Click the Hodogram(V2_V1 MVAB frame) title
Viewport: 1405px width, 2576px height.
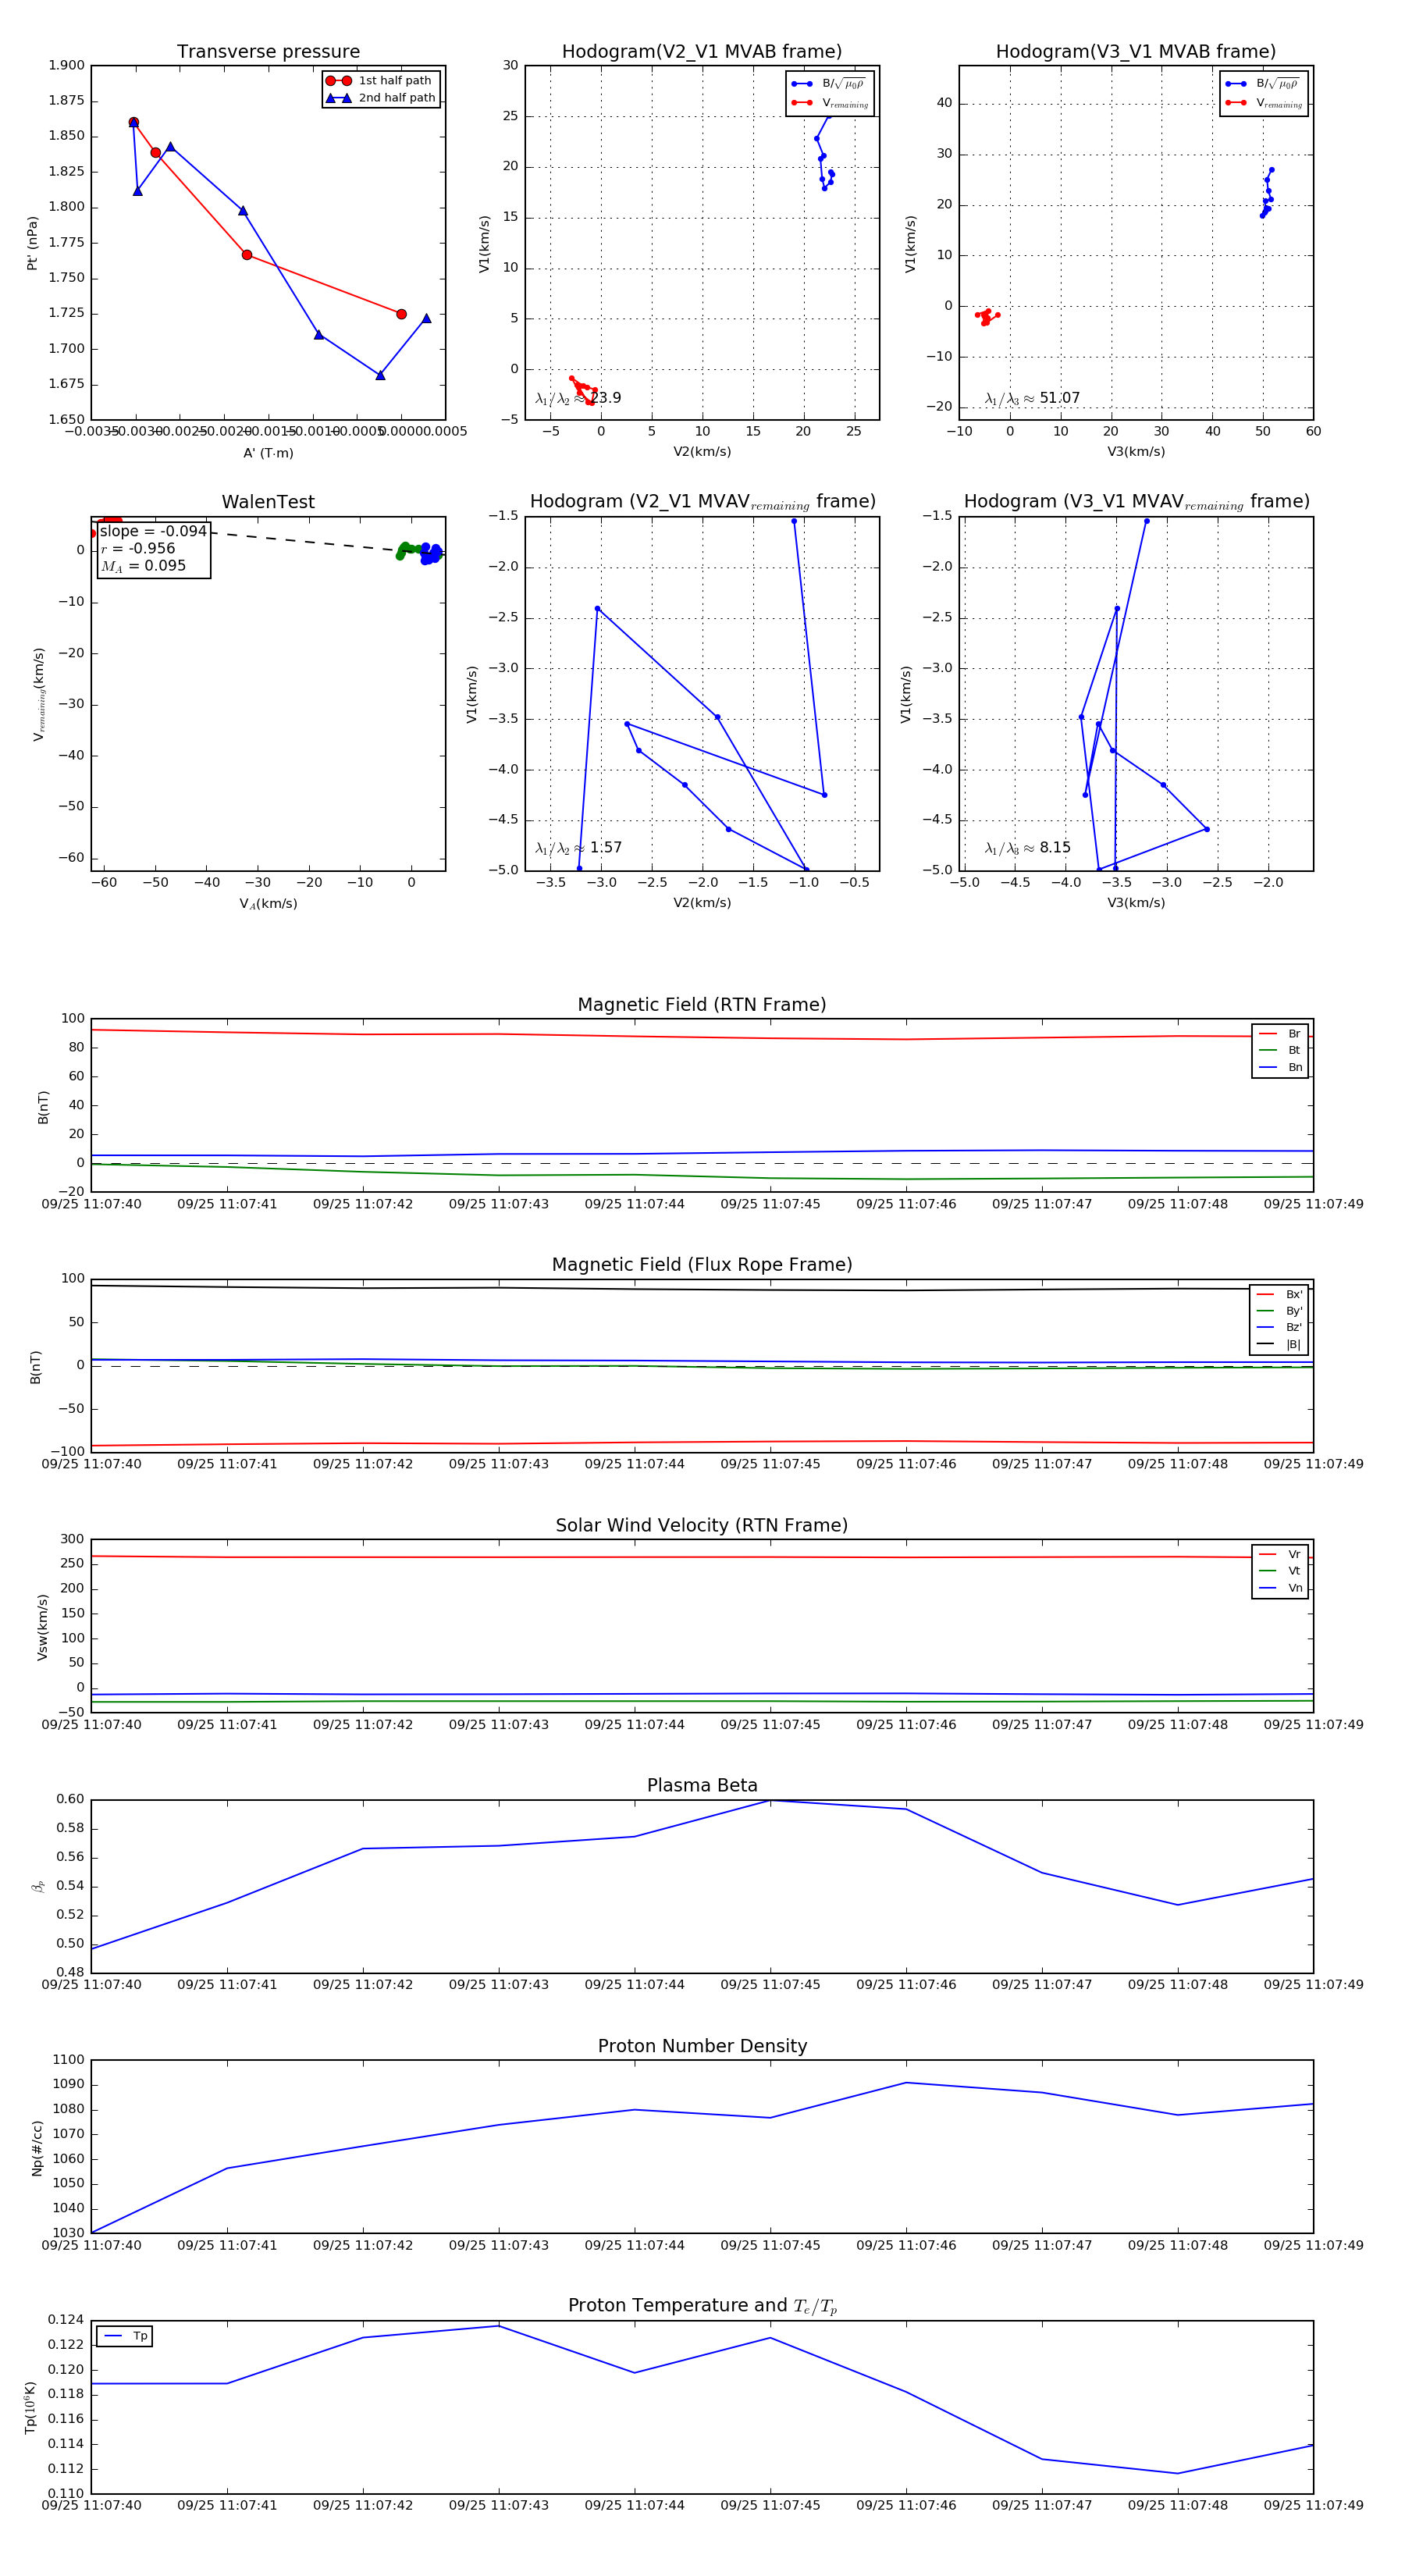(x=702, y=51)
